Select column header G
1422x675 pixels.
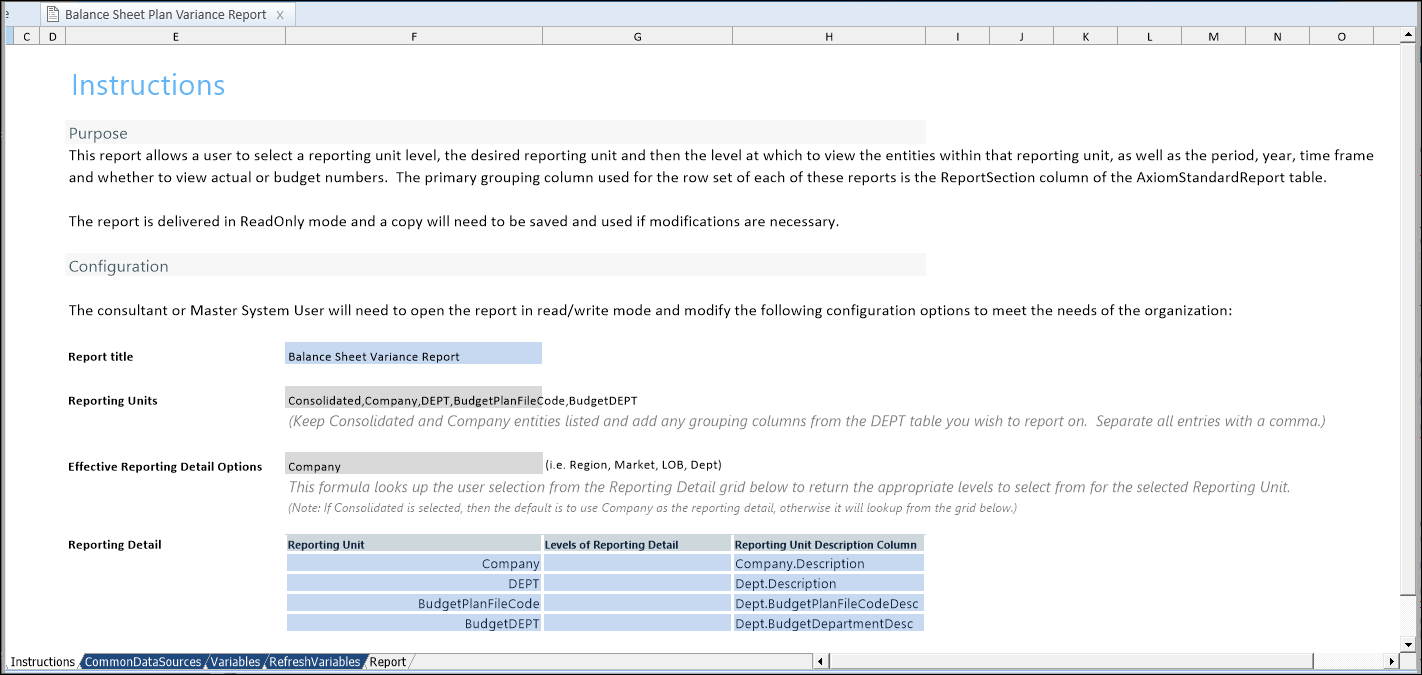click(637, 36)
